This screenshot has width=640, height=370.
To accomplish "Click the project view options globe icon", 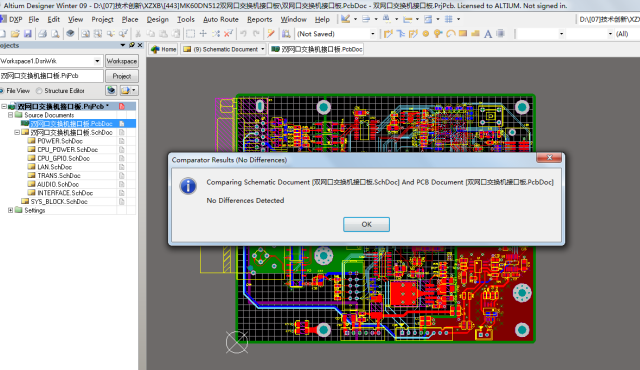I will point(111,90).
